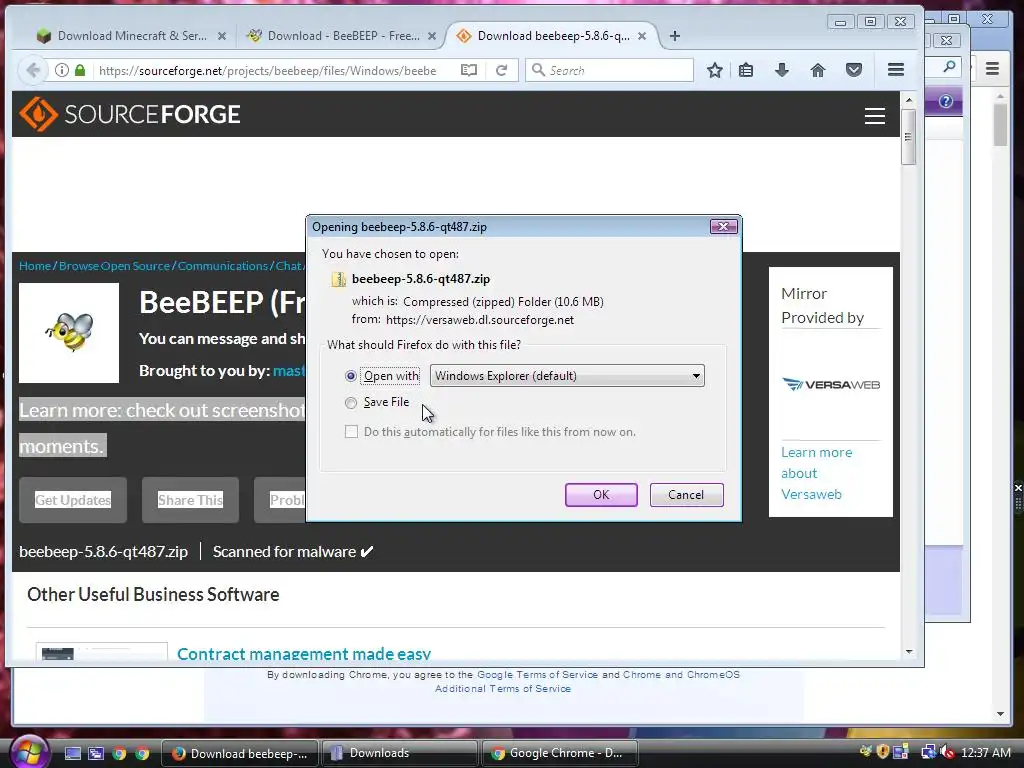The height and width of the screenshot is (768, 1024).
Task: Select the Open with radio button
Action: pos(351,376)
